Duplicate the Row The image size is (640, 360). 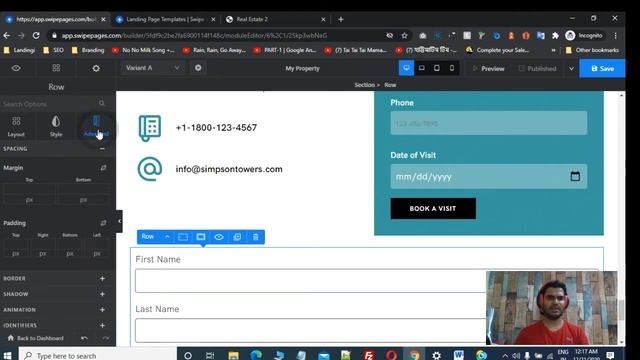coord(237,237)
